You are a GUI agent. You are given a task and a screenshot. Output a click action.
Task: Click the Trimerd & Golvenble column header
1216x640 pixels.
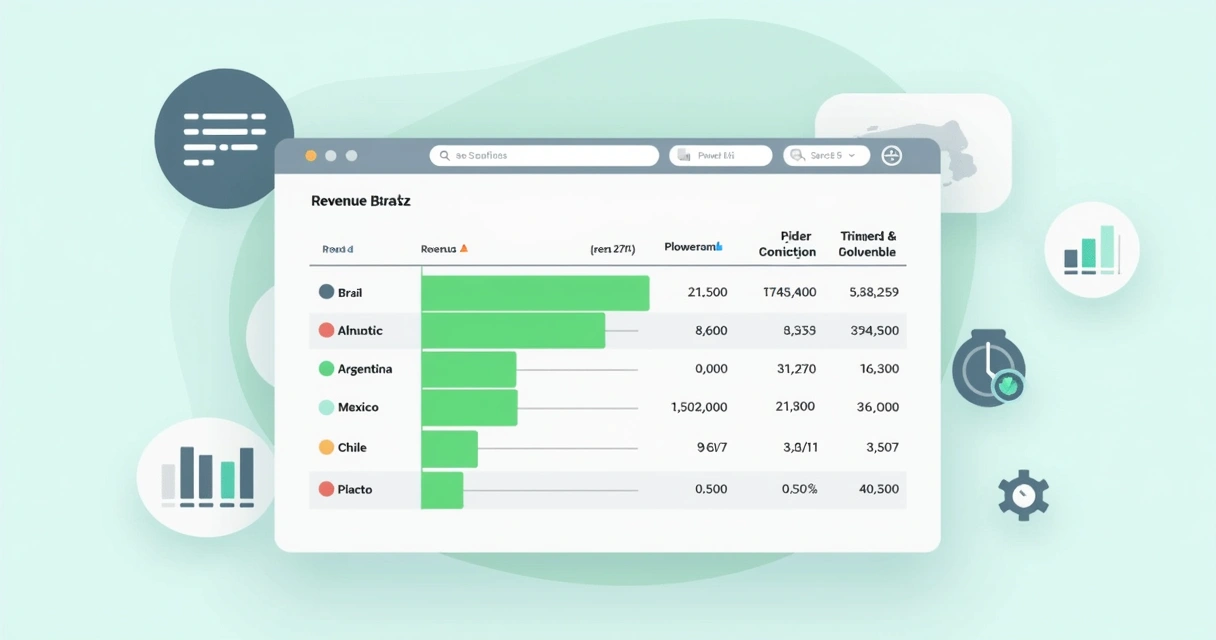click(x=867, y=244)
